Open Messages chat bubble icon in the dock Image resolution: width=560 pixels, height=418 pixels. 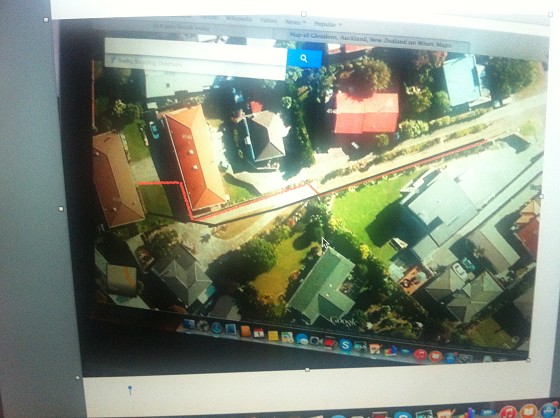[x=301, y=339]
